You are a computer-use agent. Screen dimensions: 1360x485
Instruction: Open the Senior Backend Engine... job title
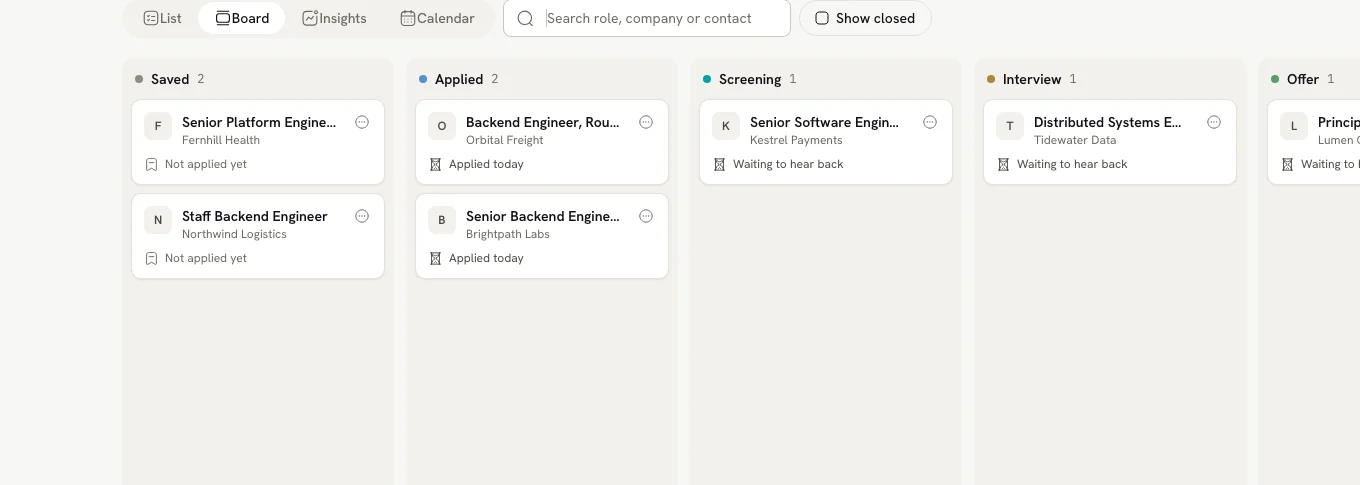(x=543, y=216)
